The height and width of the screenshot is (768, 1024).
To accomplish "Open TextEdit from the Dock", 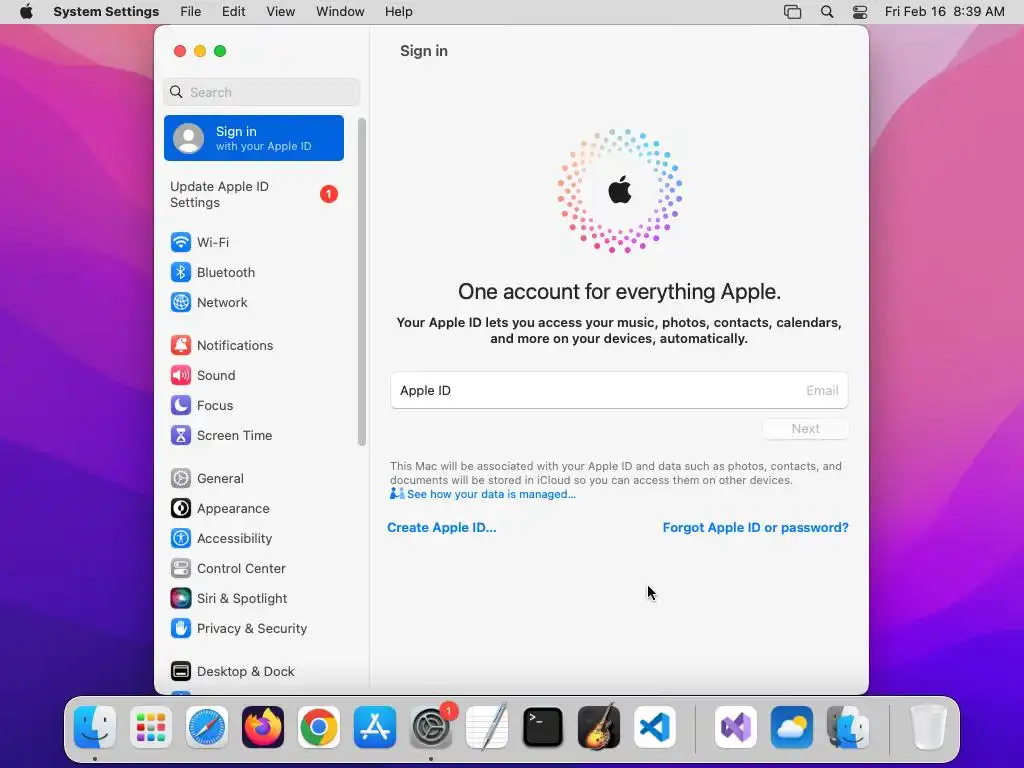I will coord(487,727).
